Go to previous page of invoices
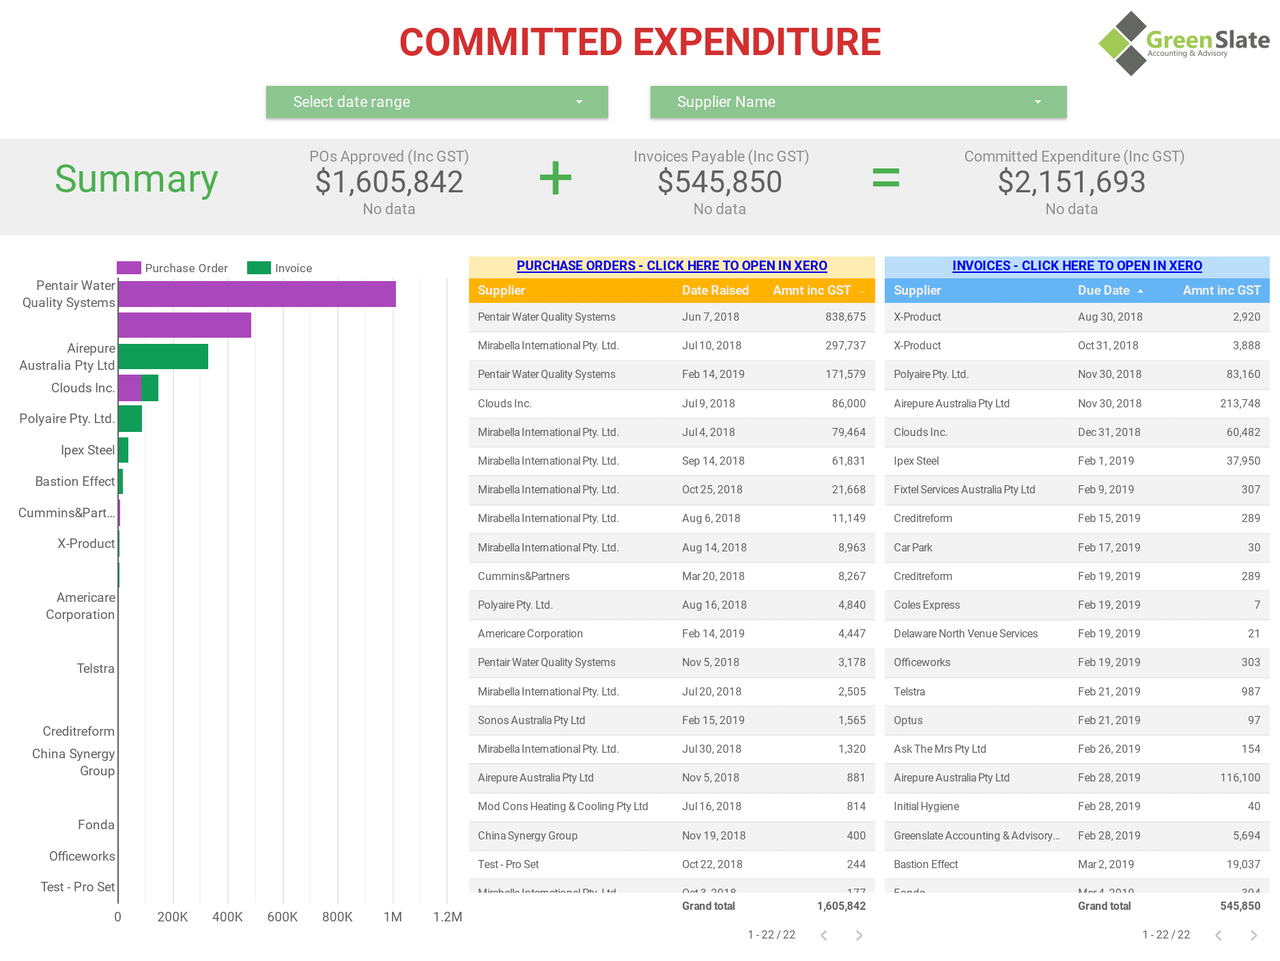 pos(1219,935)
